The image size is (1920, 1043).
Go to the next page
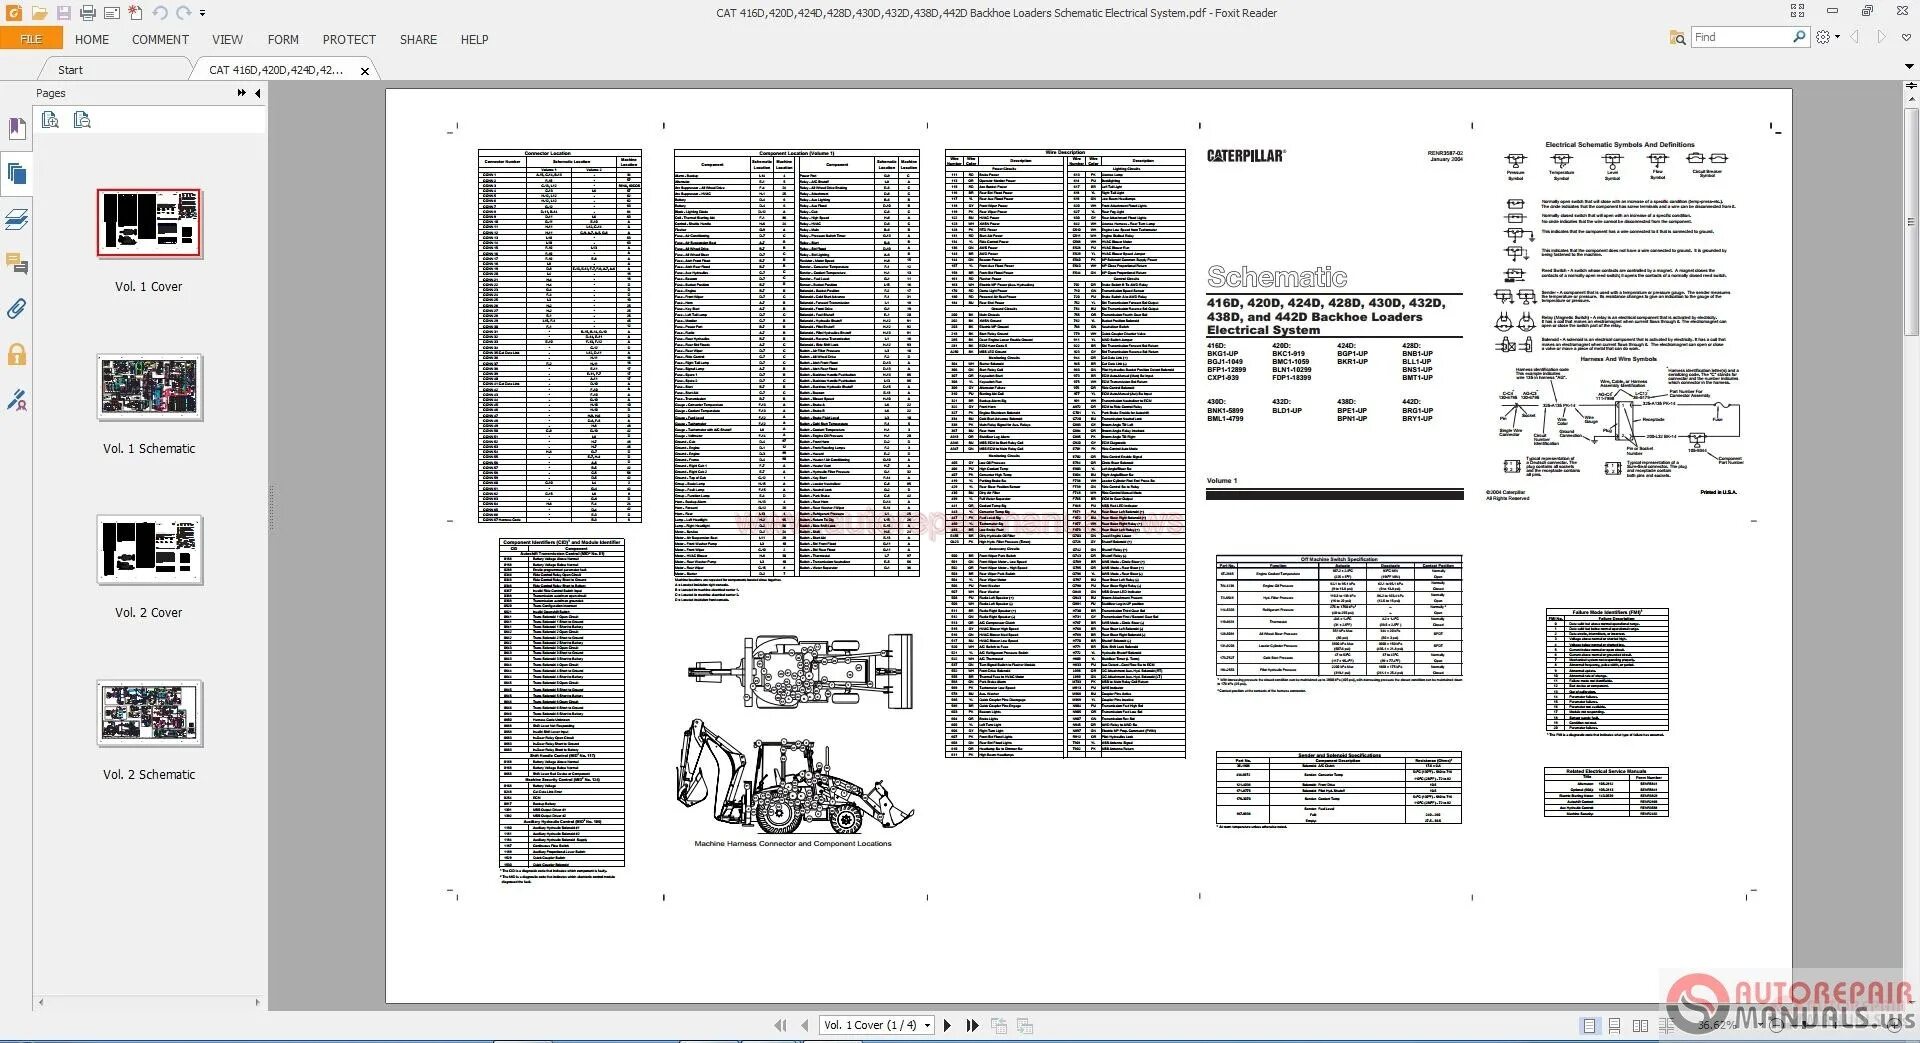[947, 1025]
